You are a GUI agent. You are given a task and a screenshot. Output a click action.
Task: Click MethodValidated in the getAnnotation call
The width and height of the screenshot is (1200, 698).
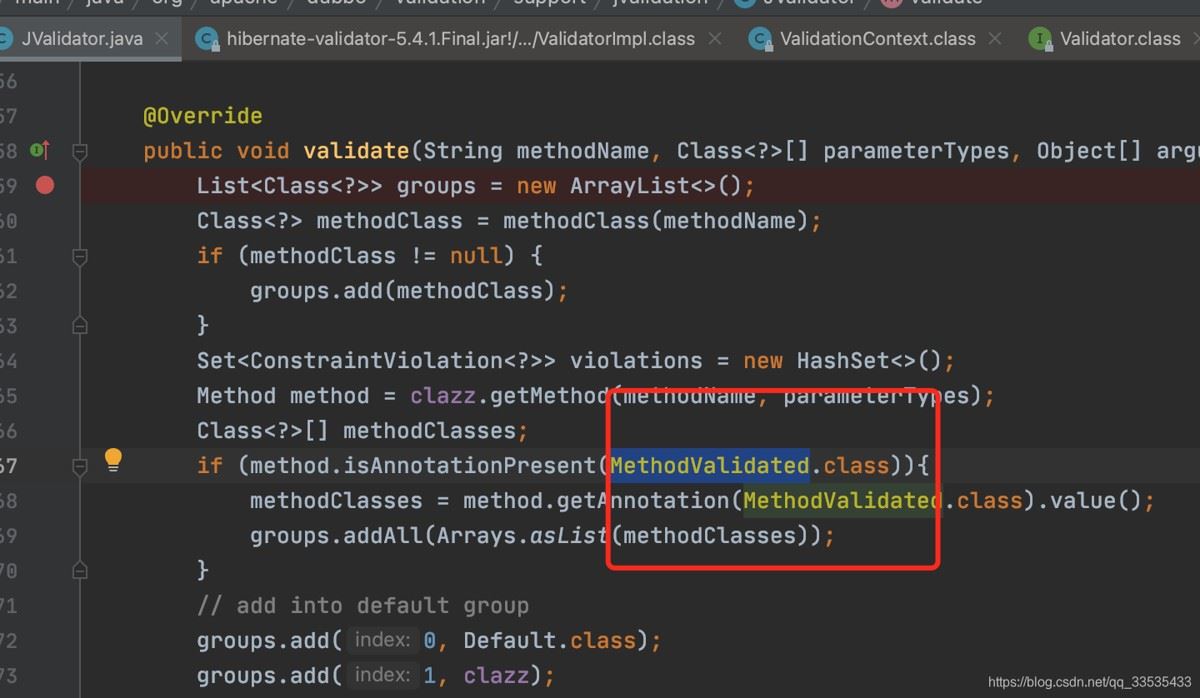tap(843, 500)
